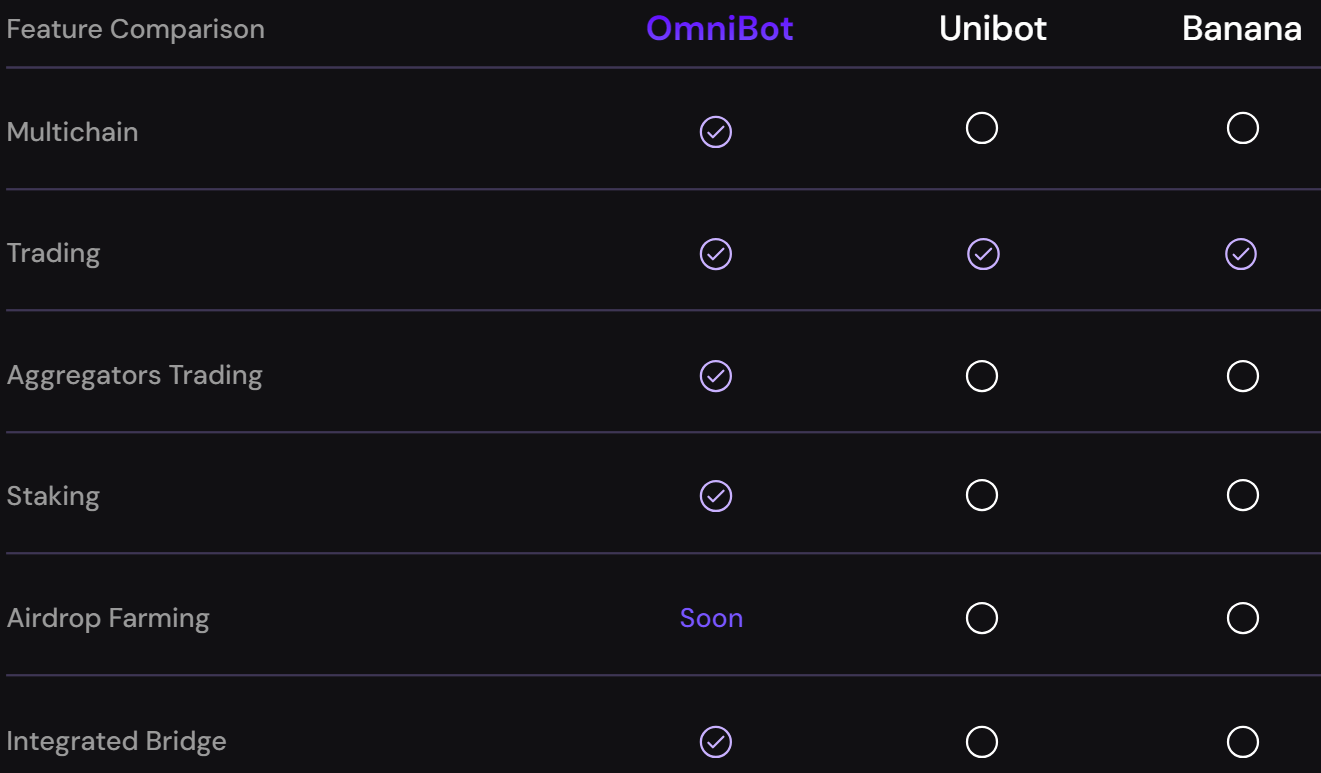Click the Soon label for Airdrop Farming

[711, 618]
